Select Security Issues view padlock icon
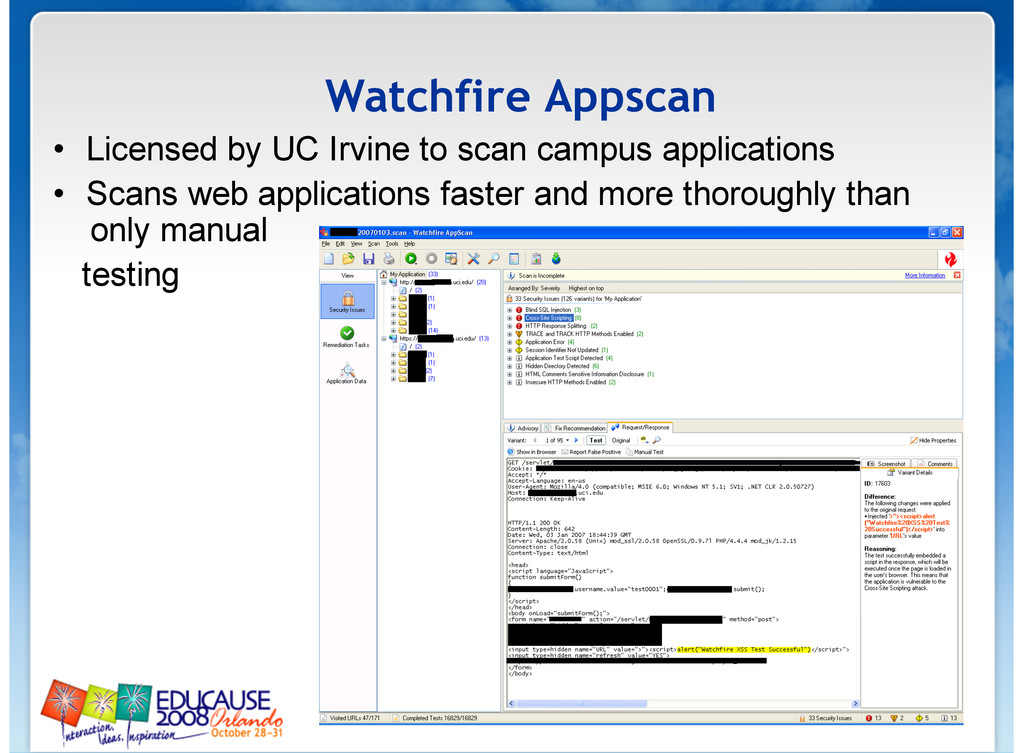 pos(347,301)
